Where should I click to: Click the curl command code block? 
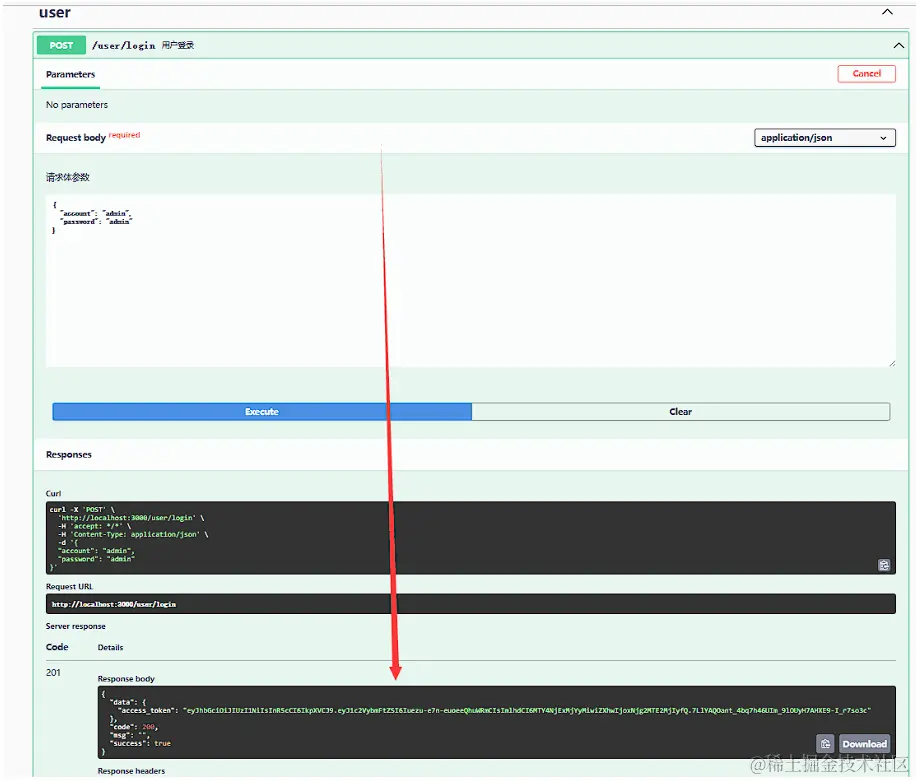(x=470, y=537)
